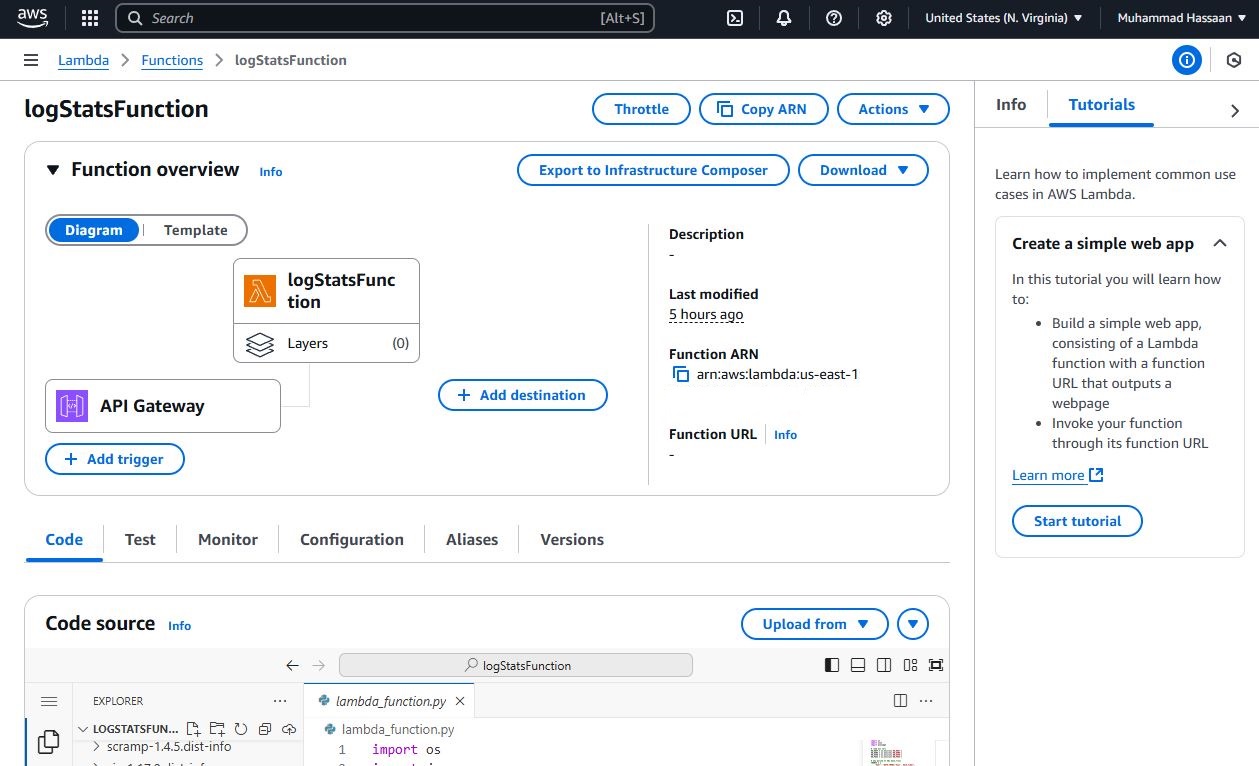Click the Lambda function orange icon
1259x766 pixels.
[x=260, y=291]
